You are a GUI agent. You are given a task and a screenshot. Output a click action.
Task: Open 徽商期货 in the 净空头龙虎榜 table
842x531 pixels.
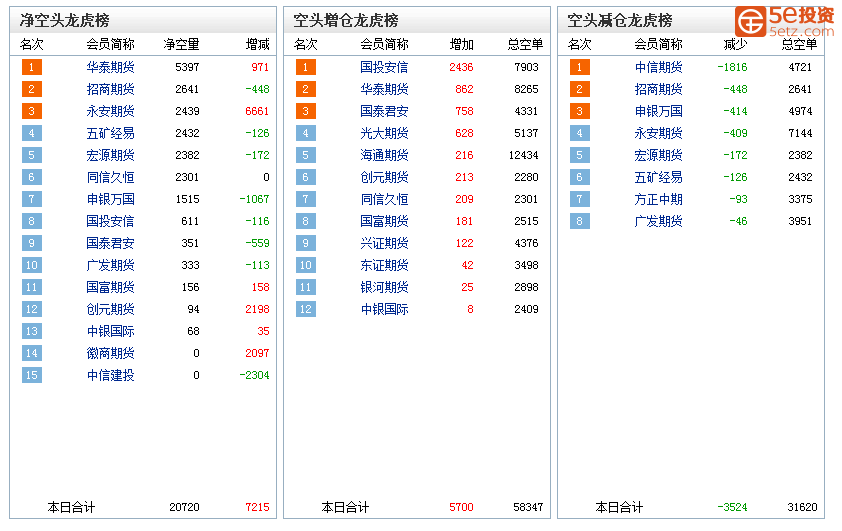click(x=110, y=353)
